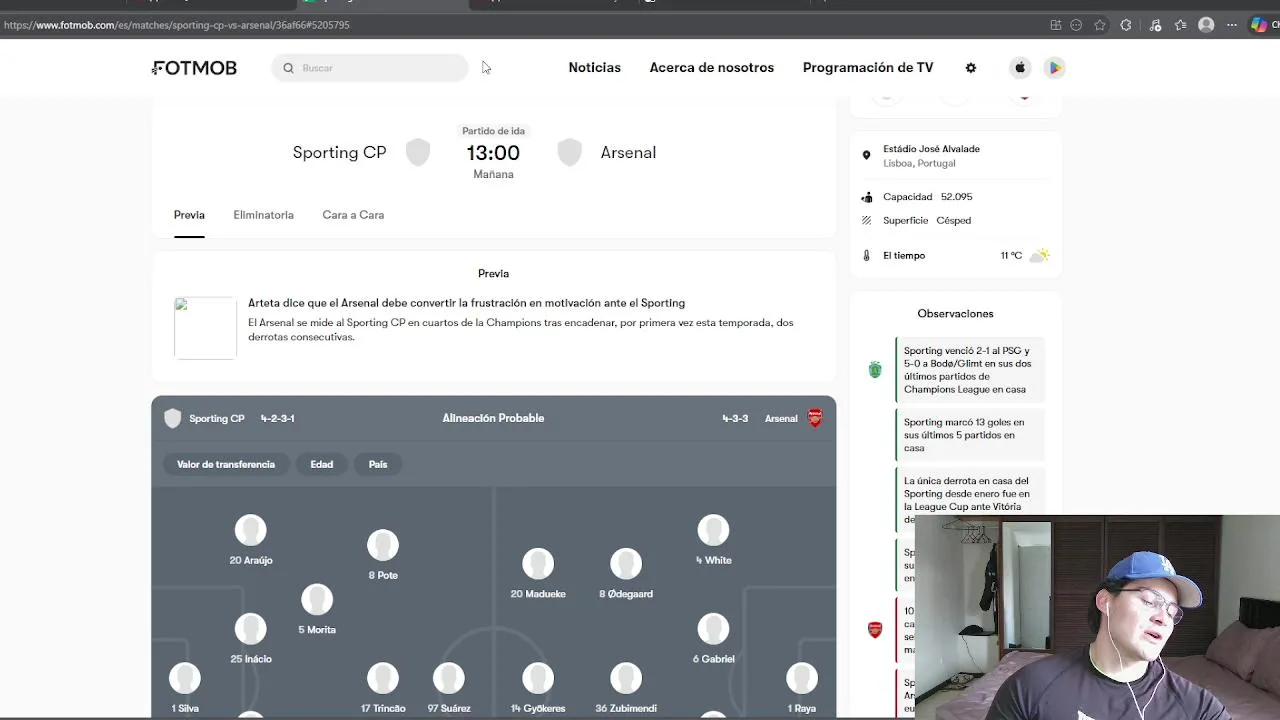1280x720 pixels.
Task: Click the Arsenal crest in Observaciones
Action: click(x=875, y=630)
